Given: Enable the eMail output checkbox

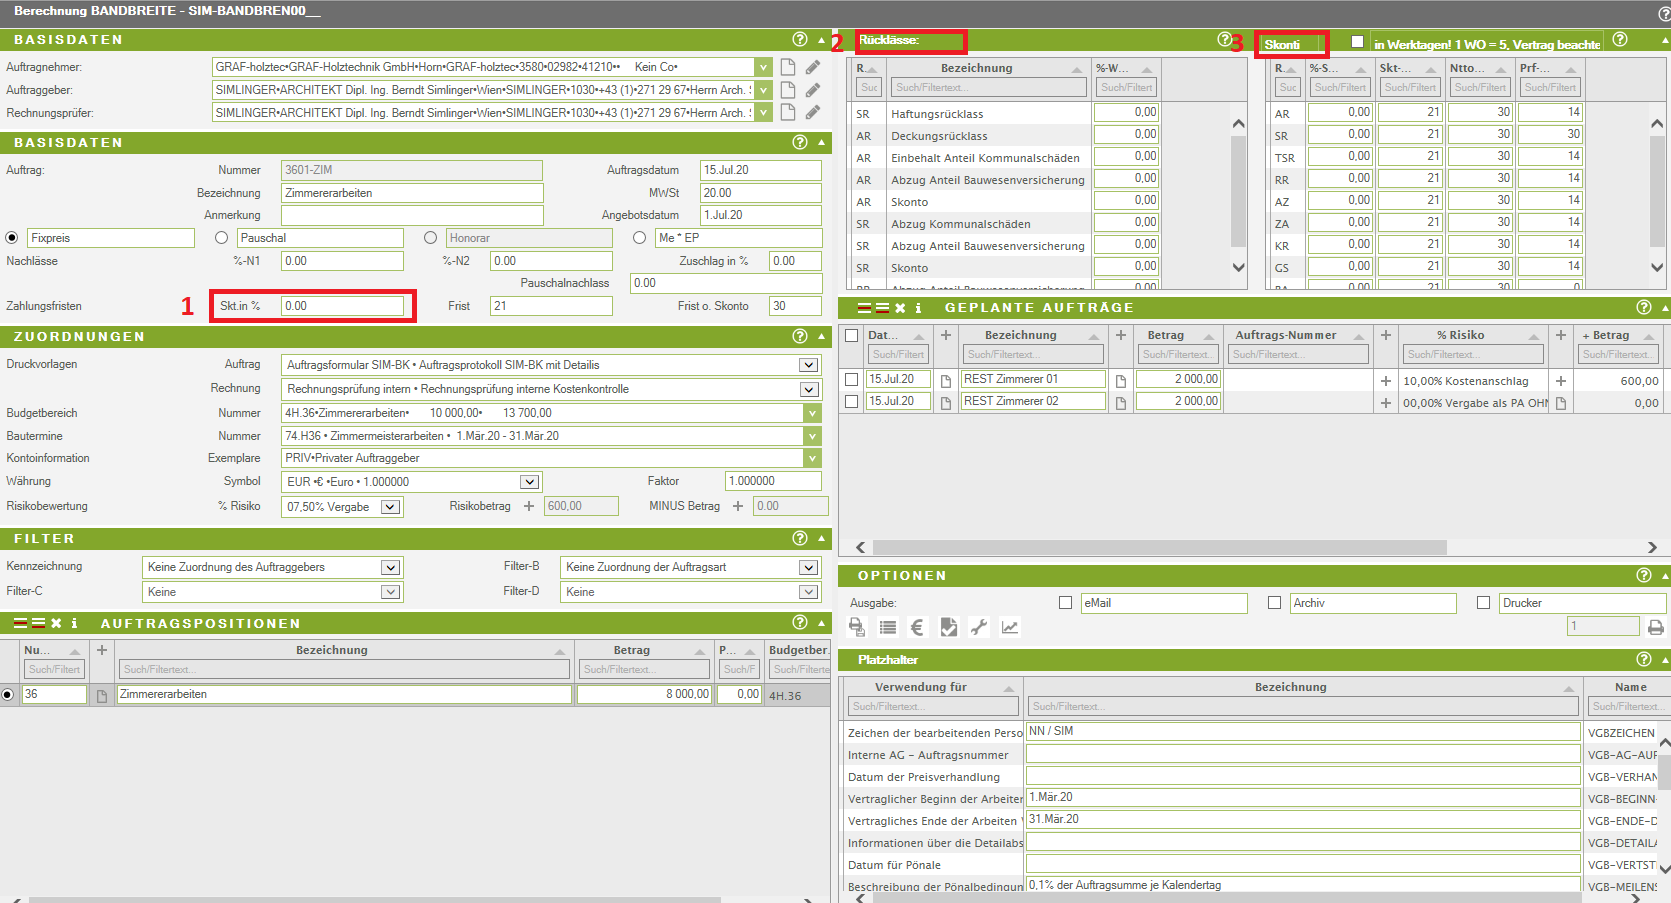Looking at the screenshot, I should [1065, 603].
